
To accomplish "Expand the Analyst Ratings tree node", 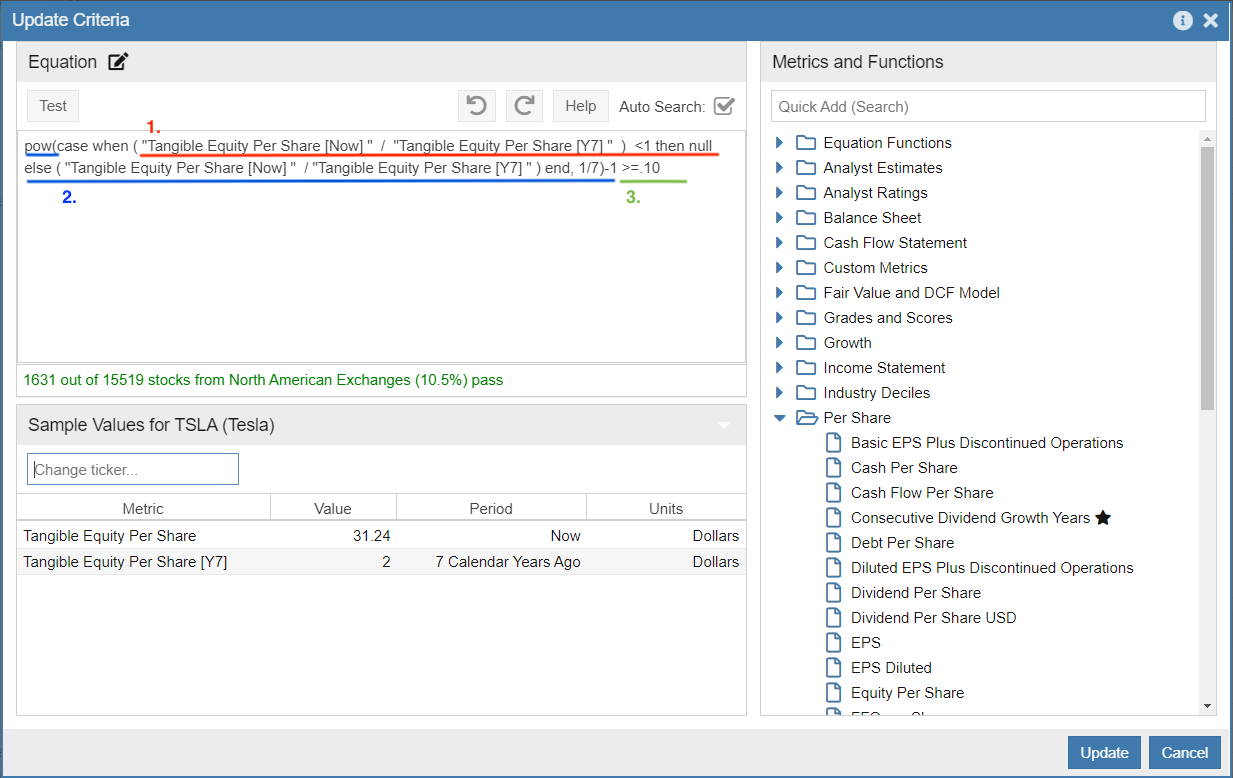I will click(780, 193).
